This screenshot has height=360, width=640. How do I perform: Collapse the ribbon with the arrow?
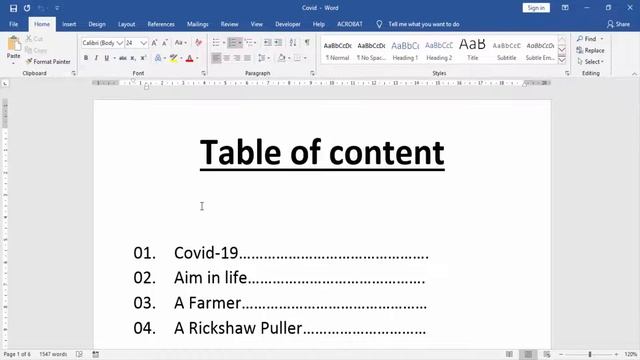coord(634,74)
